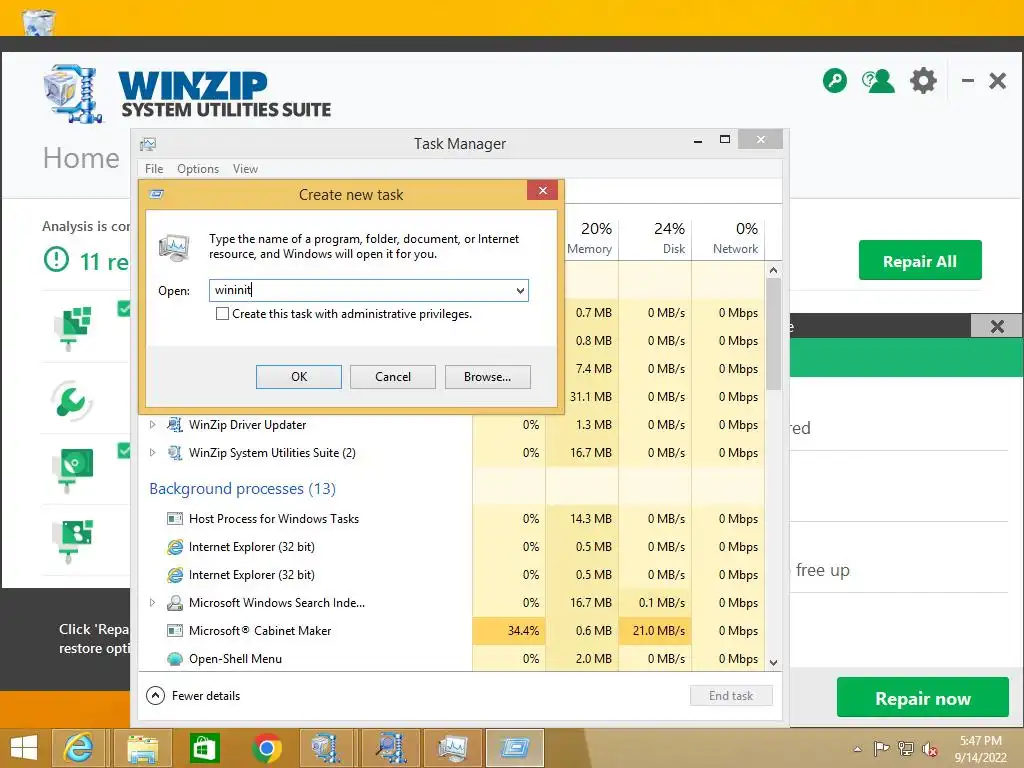Click the Repair now button
The height and width of the screenshot is (768, 1024).
923,697
